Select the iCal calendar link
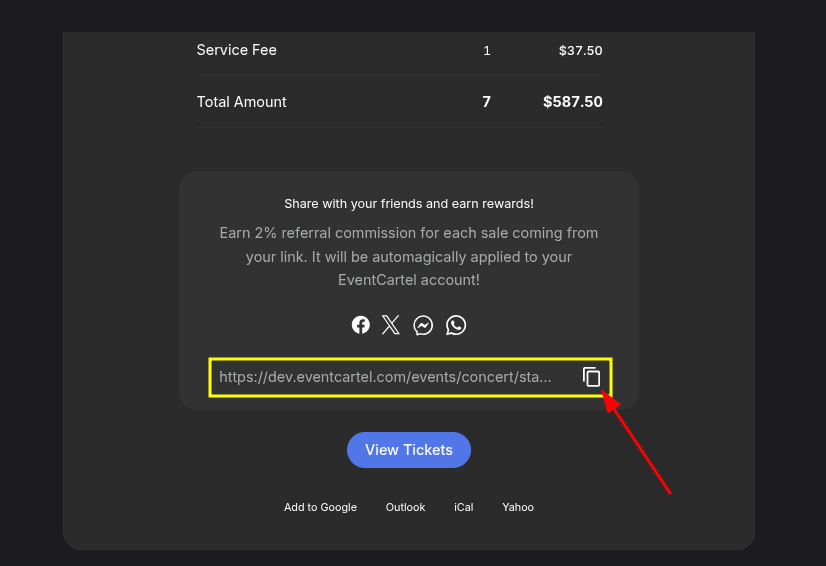This screenshot has width=826, height=566. point(464,507)
